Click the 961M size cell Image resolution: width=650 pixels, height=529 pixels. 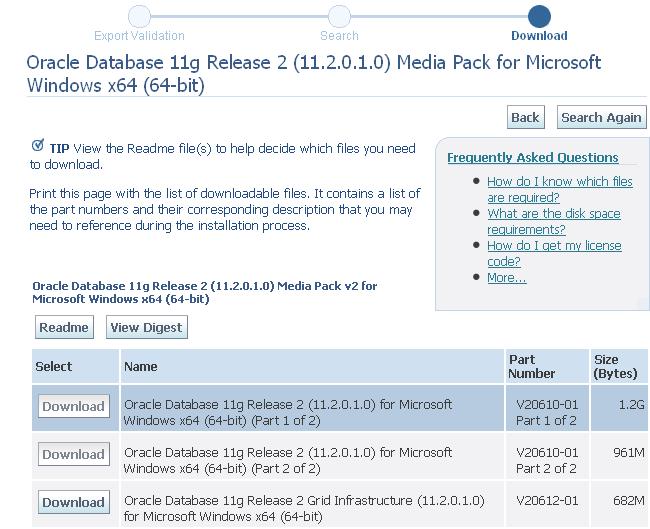619,456
